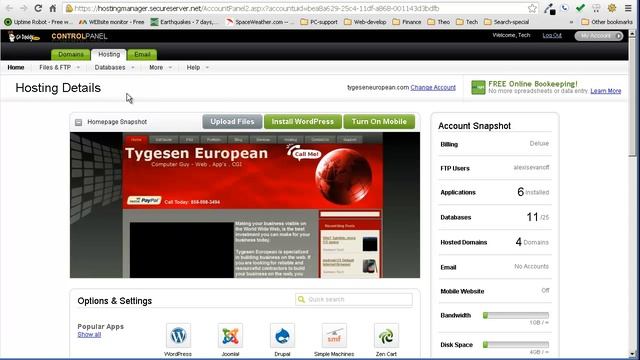Open the Earthquakes bookmark
The height and width of the screenshot is (360, 640).
click(x=184, y=22)
